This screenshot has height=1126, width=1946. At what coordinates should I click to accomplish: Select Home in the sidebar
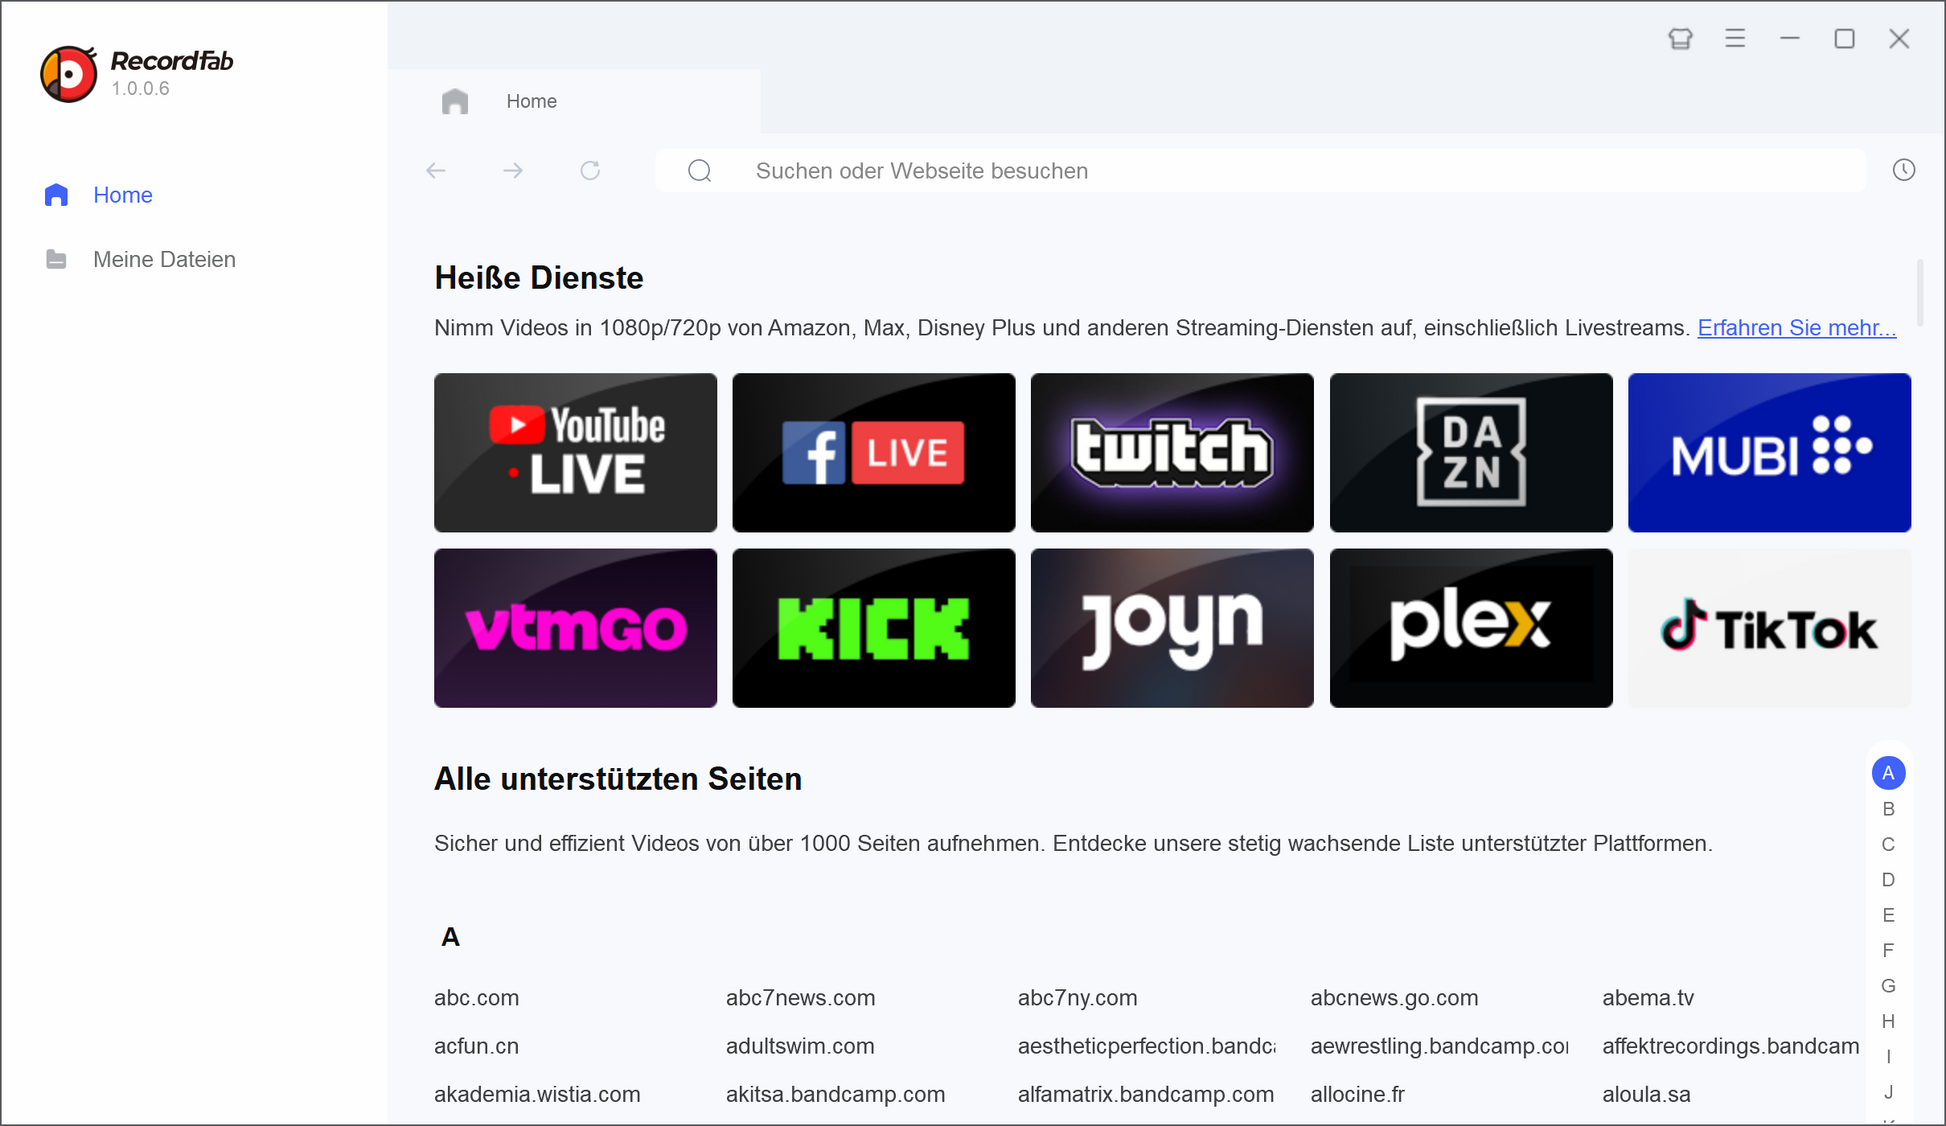122,195
